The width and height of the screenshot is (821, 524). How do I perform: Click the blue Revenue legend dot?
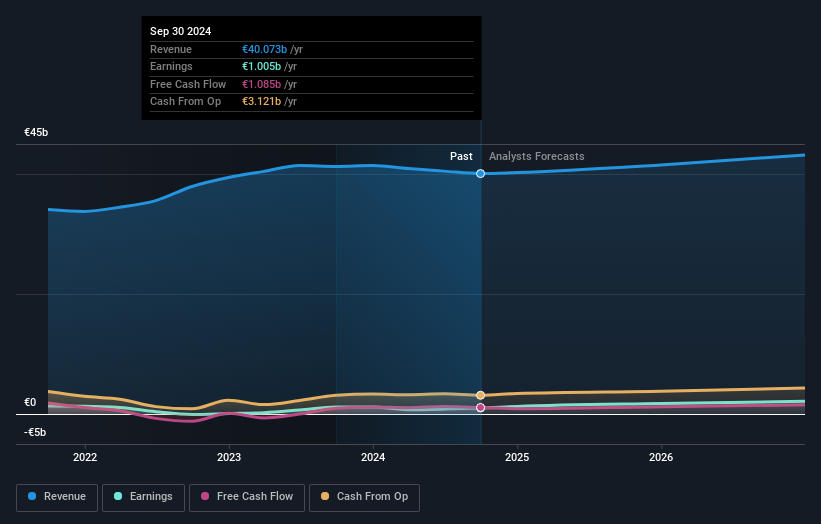click(32, 496)
